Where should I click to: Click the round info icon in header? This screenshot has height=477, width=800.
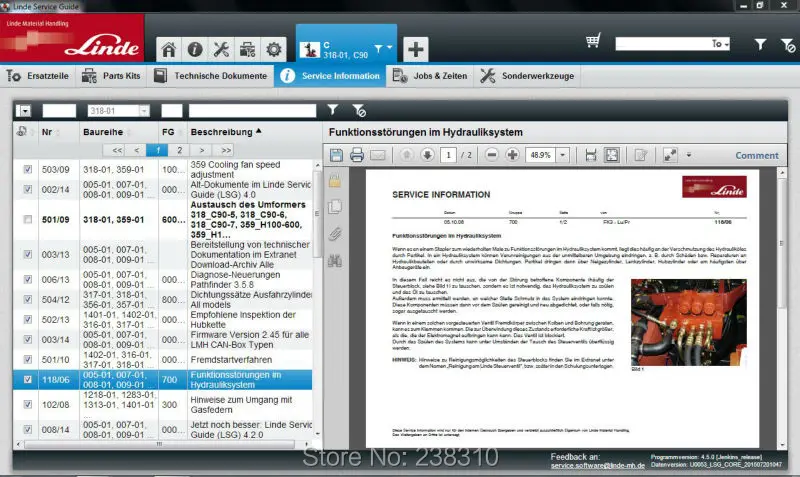[x=195, y=49]
